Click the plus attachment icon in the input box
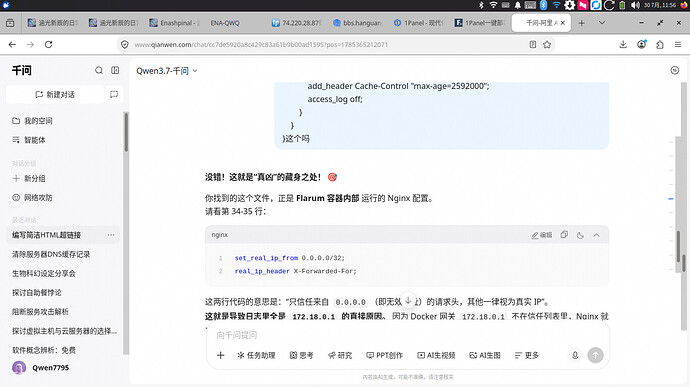 pyautogui.click(x=220, y=355)
